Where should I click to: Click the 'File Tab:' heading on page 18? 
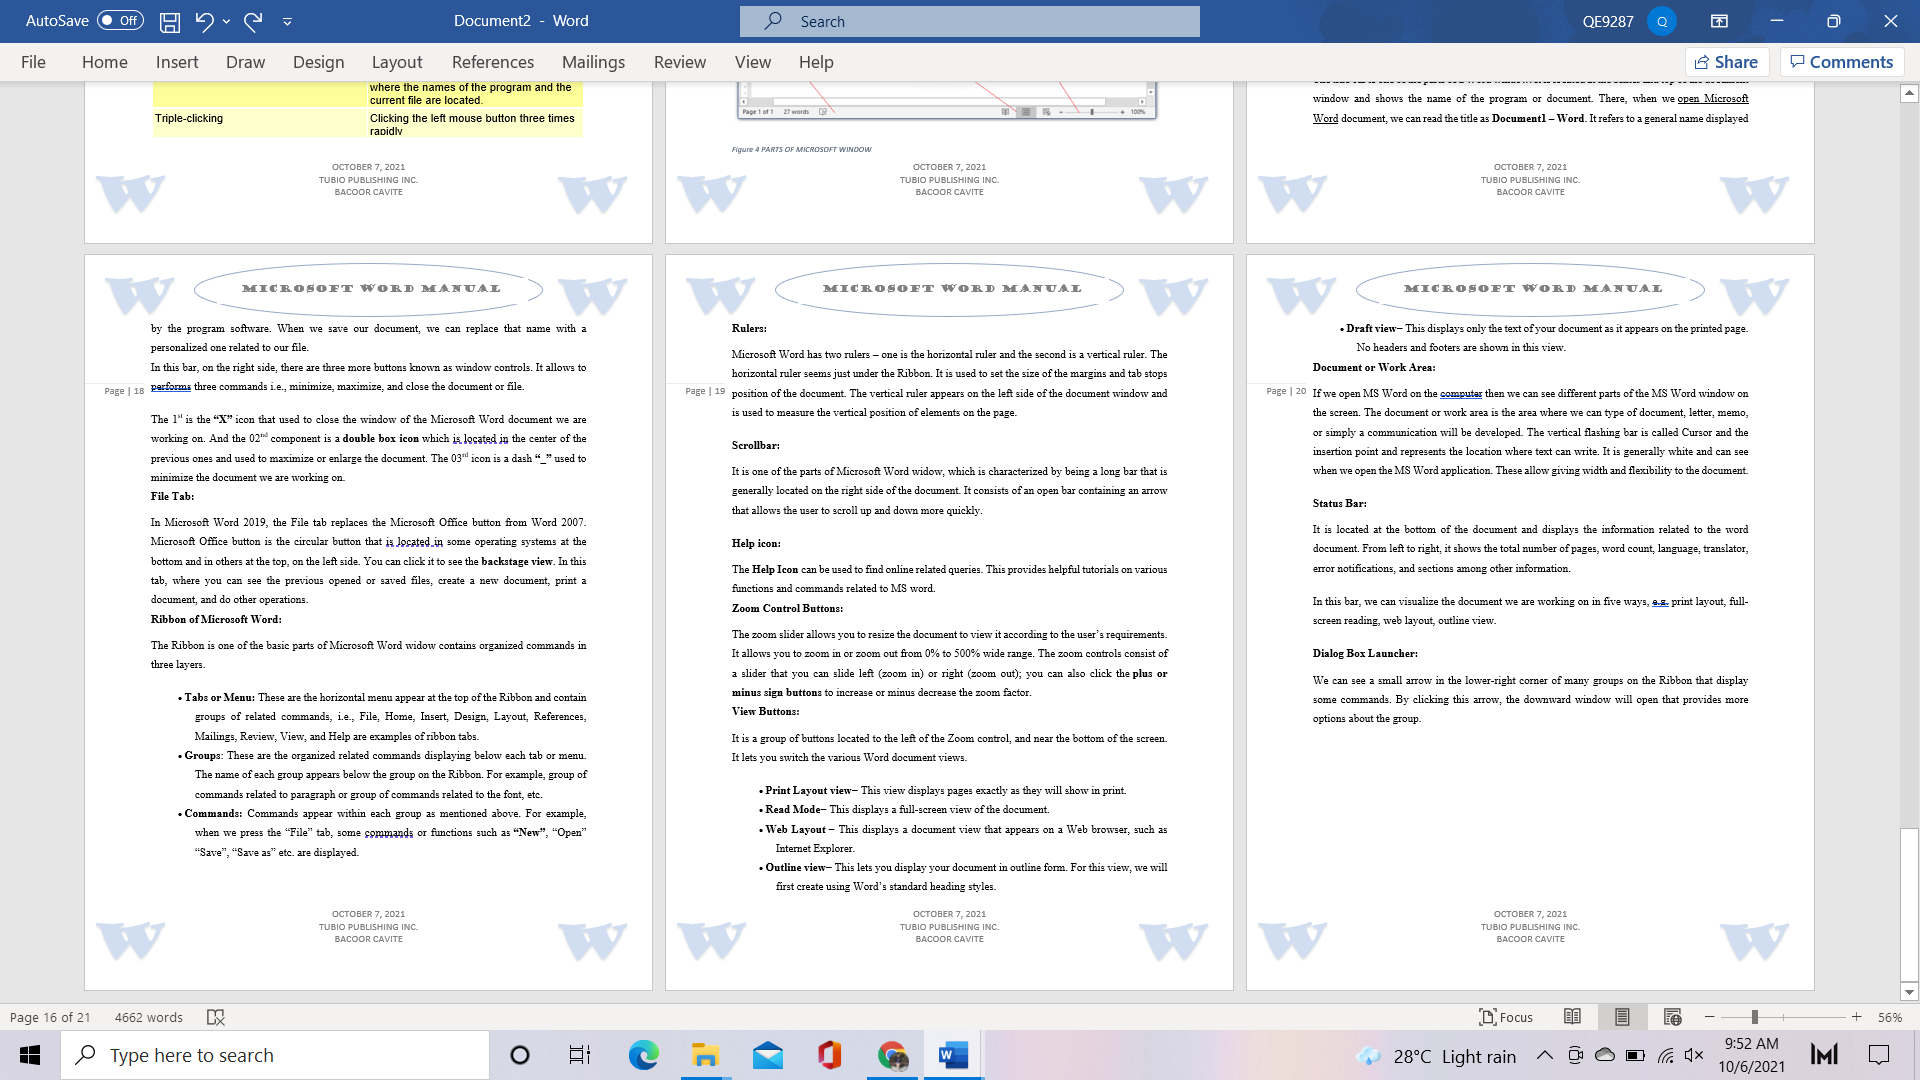(x=172, y=496)
